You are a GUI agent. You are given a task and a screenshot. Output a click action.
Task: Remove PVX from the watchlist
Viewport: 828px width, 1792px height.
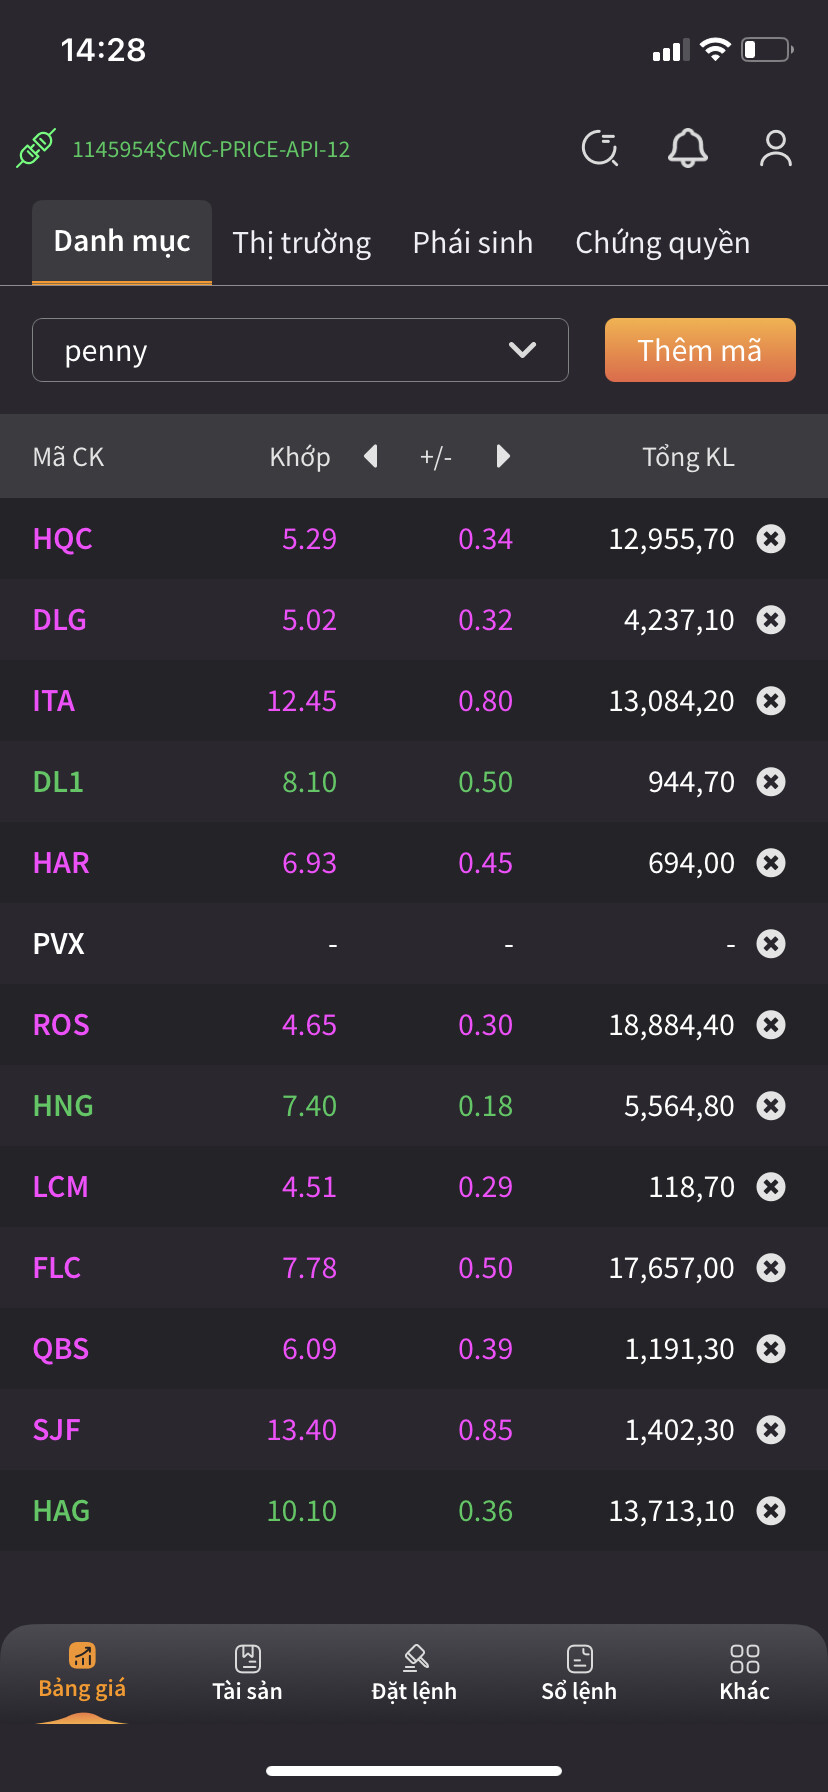(771, 944)
